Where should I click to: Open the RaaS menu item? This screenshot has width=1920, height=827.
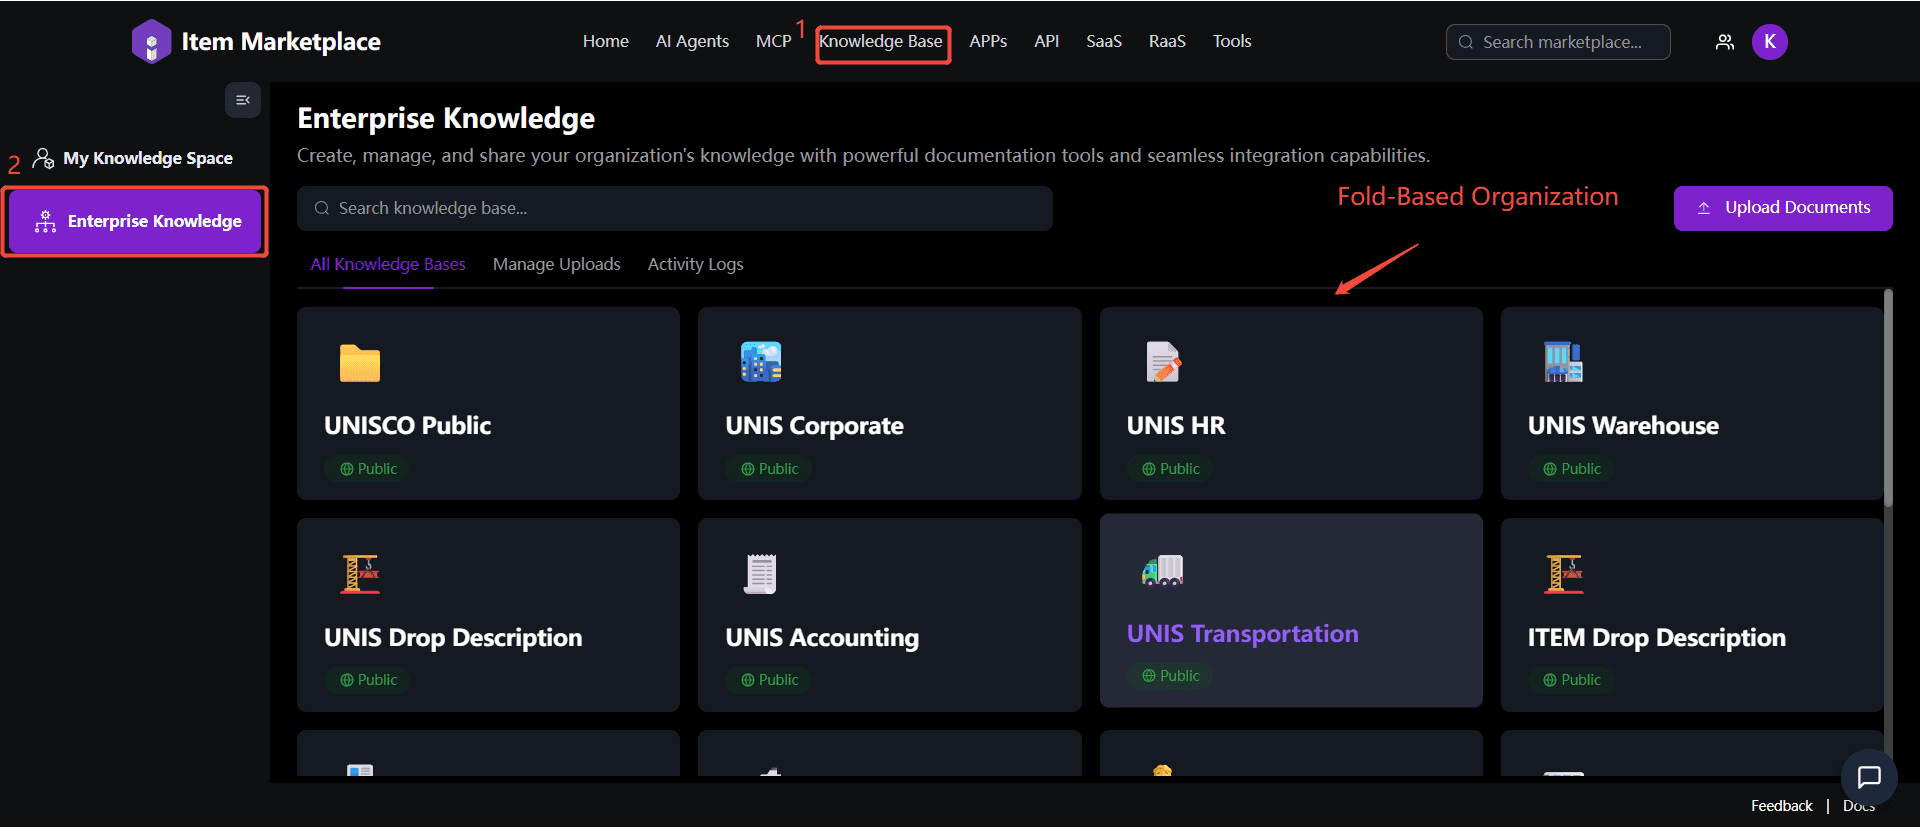tap(1167, 41)
